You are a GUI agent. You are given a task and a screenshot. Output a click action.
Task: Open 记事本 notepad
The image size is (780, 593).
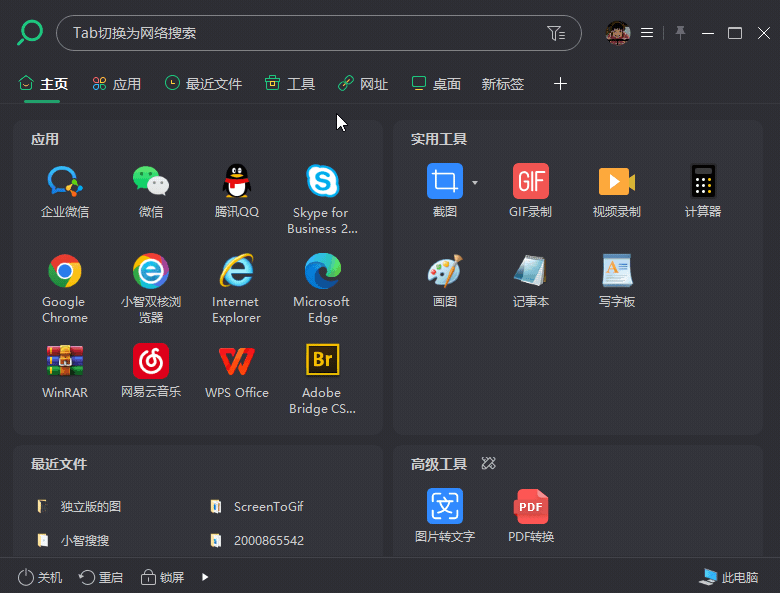(x=531, y=281)
